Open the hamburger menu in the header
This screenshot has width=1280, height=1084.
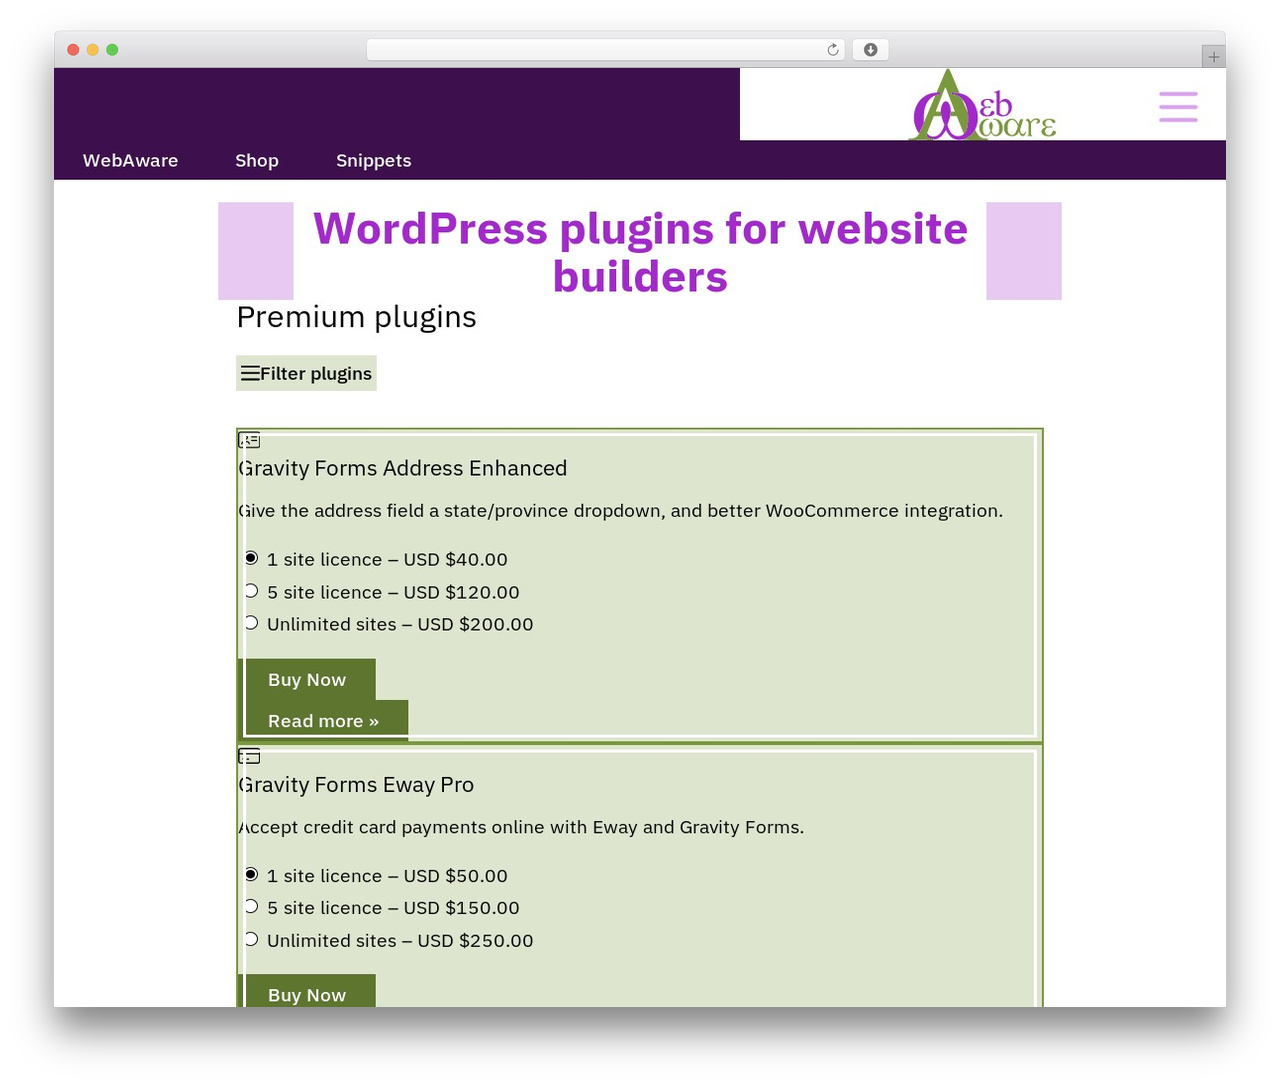click(1178, 106)
